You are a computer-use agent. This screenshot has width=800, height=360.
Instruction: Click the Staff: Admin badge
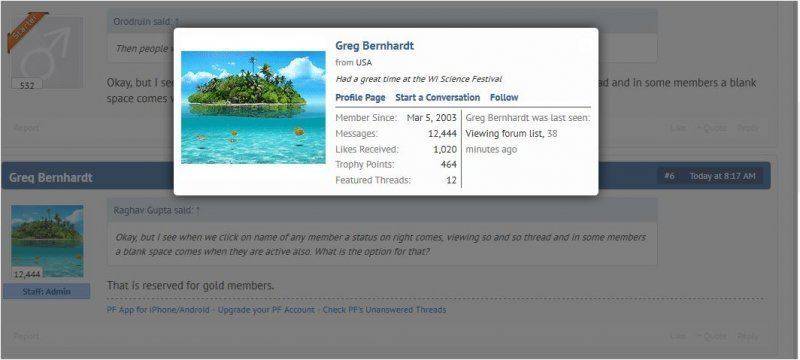click(46, 292)
